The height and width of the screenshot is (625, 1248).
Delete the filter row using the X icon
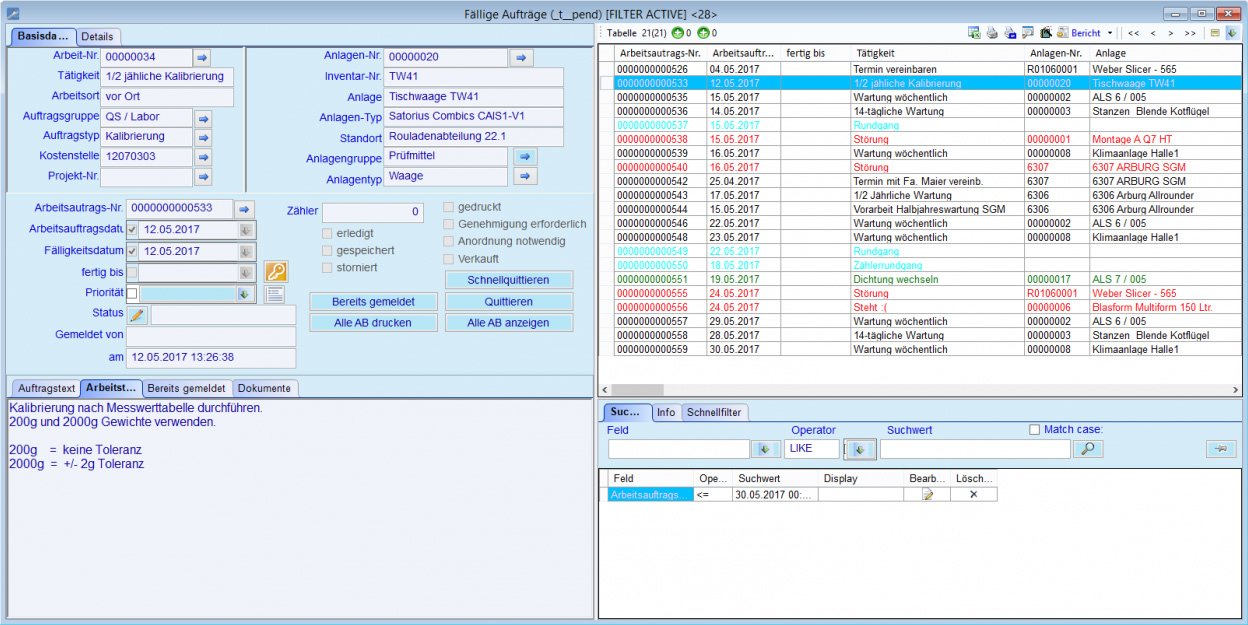tap(973, 494)
